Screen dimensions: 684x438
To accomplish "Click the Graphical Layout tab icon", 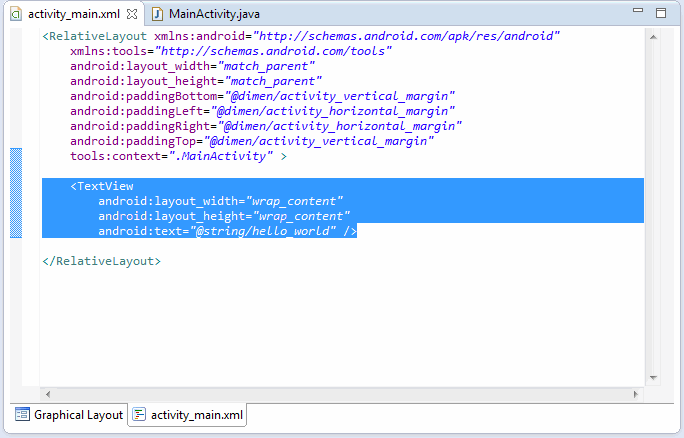I will [x=22, y=414].
